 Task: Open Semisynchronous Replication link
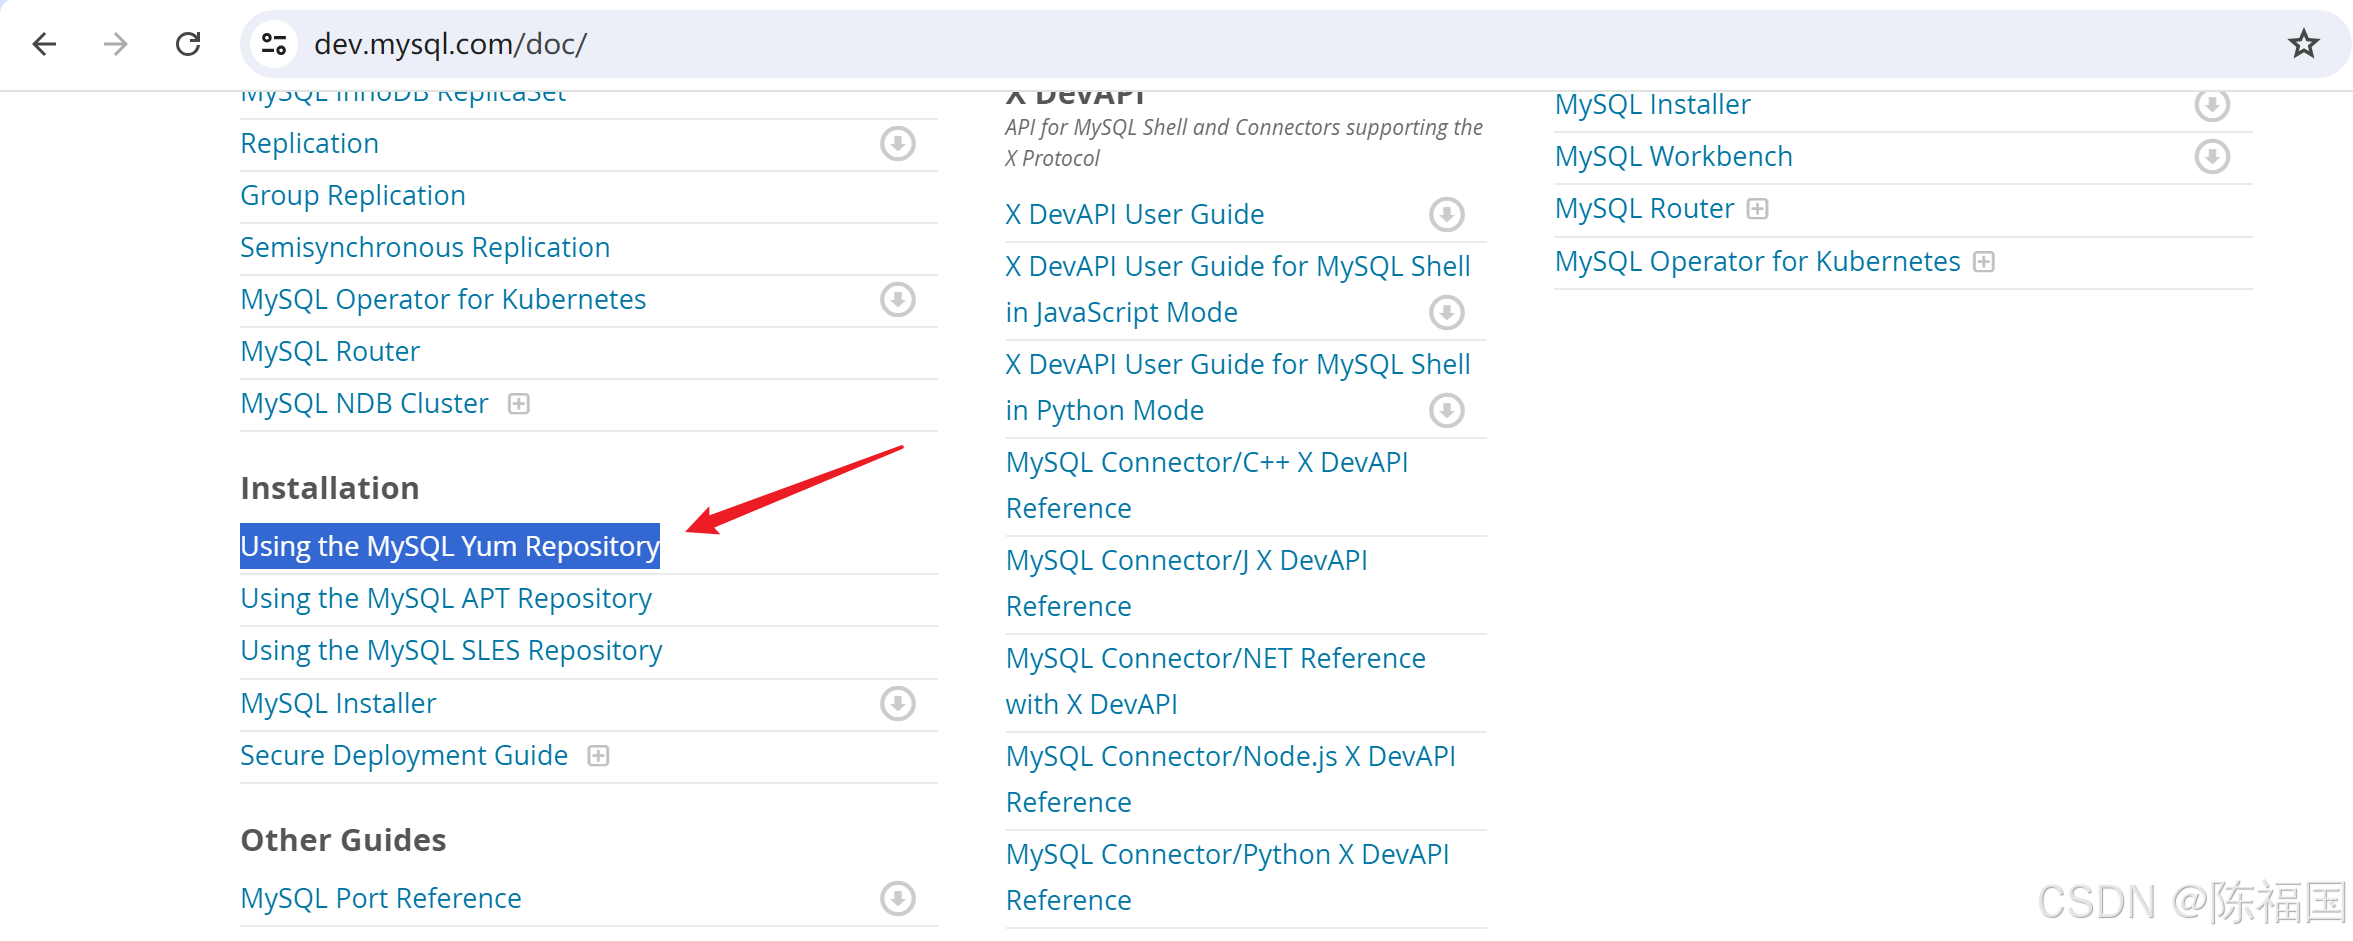(x=425, y=247)
